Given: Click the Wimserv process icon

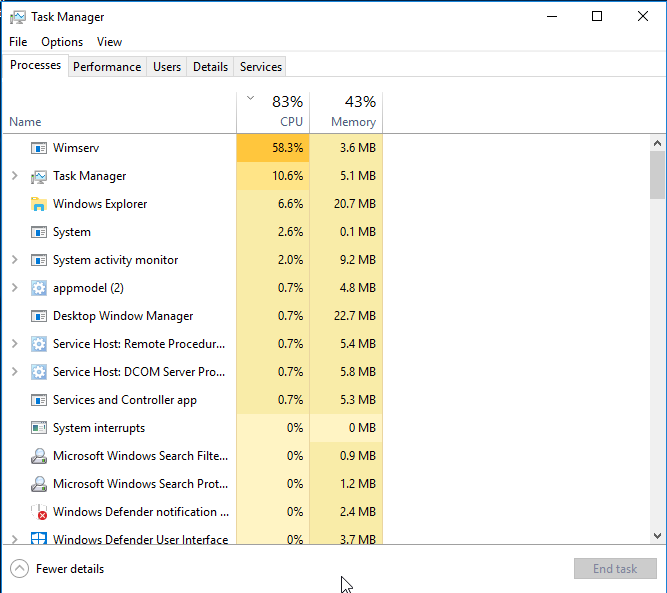Looking at the screenshot, I should [39, 148].
